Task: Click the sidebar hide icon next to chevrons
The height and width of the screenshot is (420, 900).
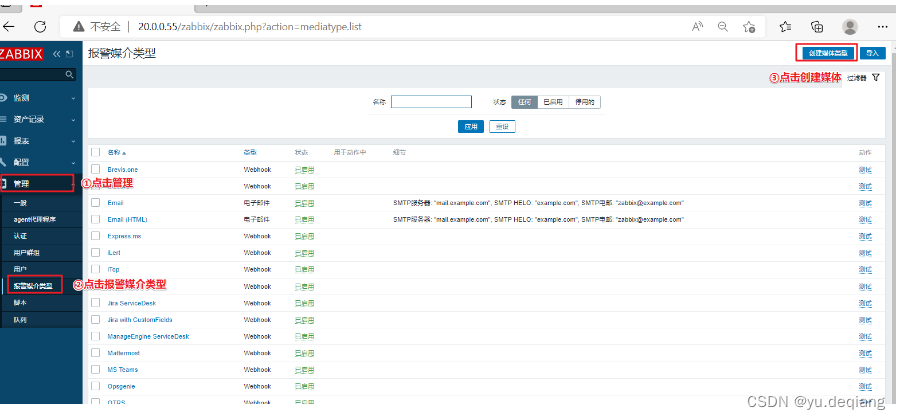Action: [70, 54]
